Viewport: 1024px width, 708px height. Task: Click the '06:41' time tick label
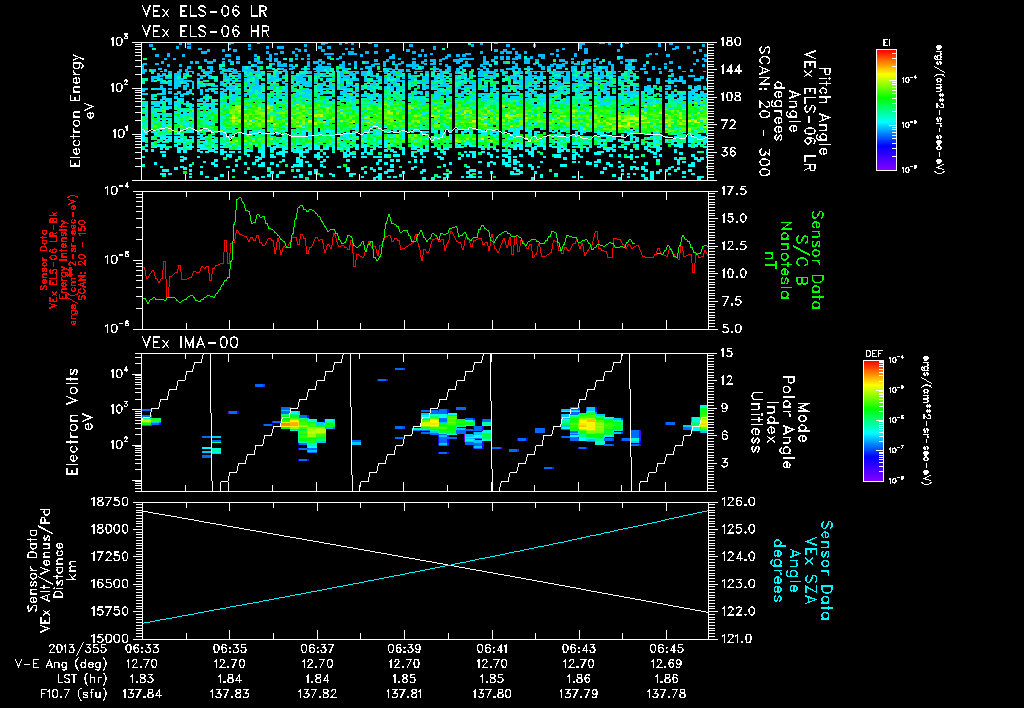coord(492,649)
